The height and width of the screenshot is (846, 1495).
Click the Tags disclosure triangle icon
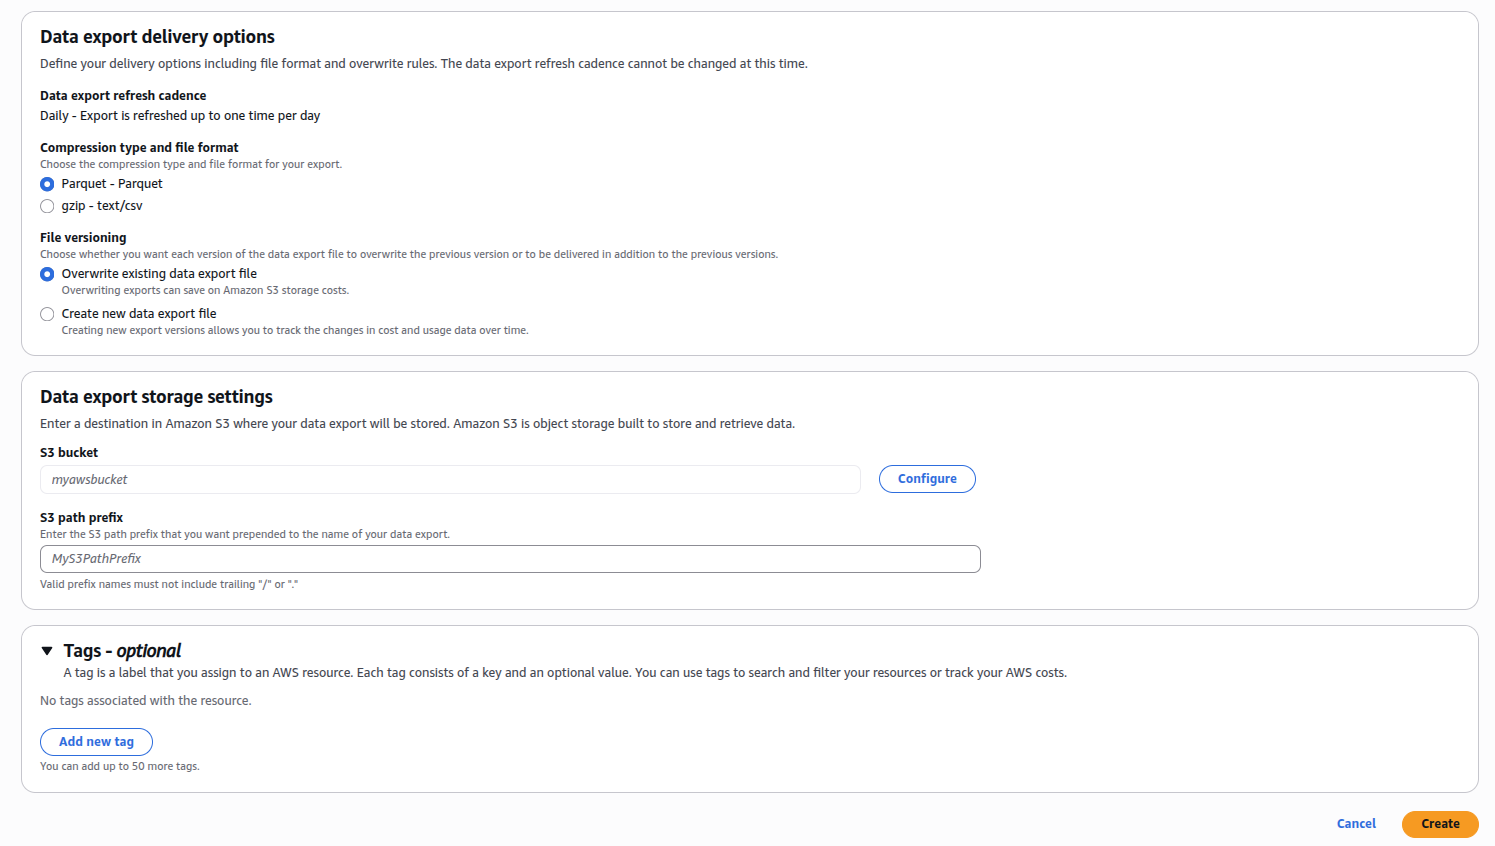46,649
